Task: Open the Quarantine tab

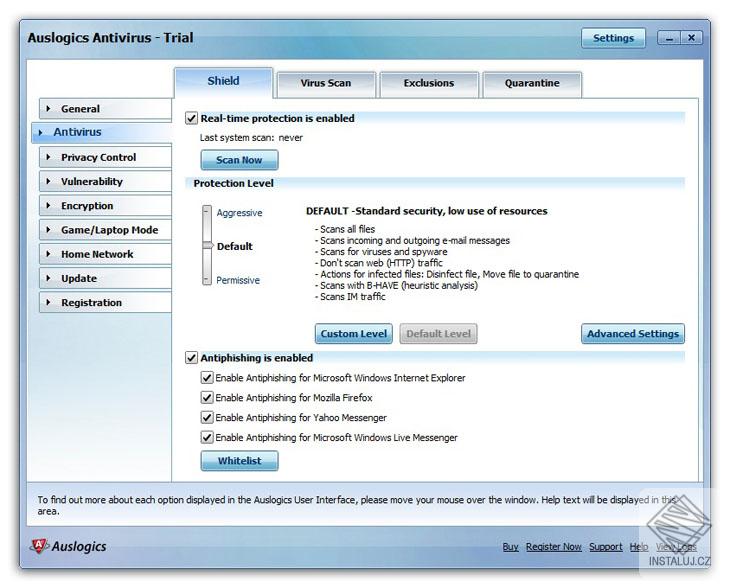Action: click(x=532, y=83)
